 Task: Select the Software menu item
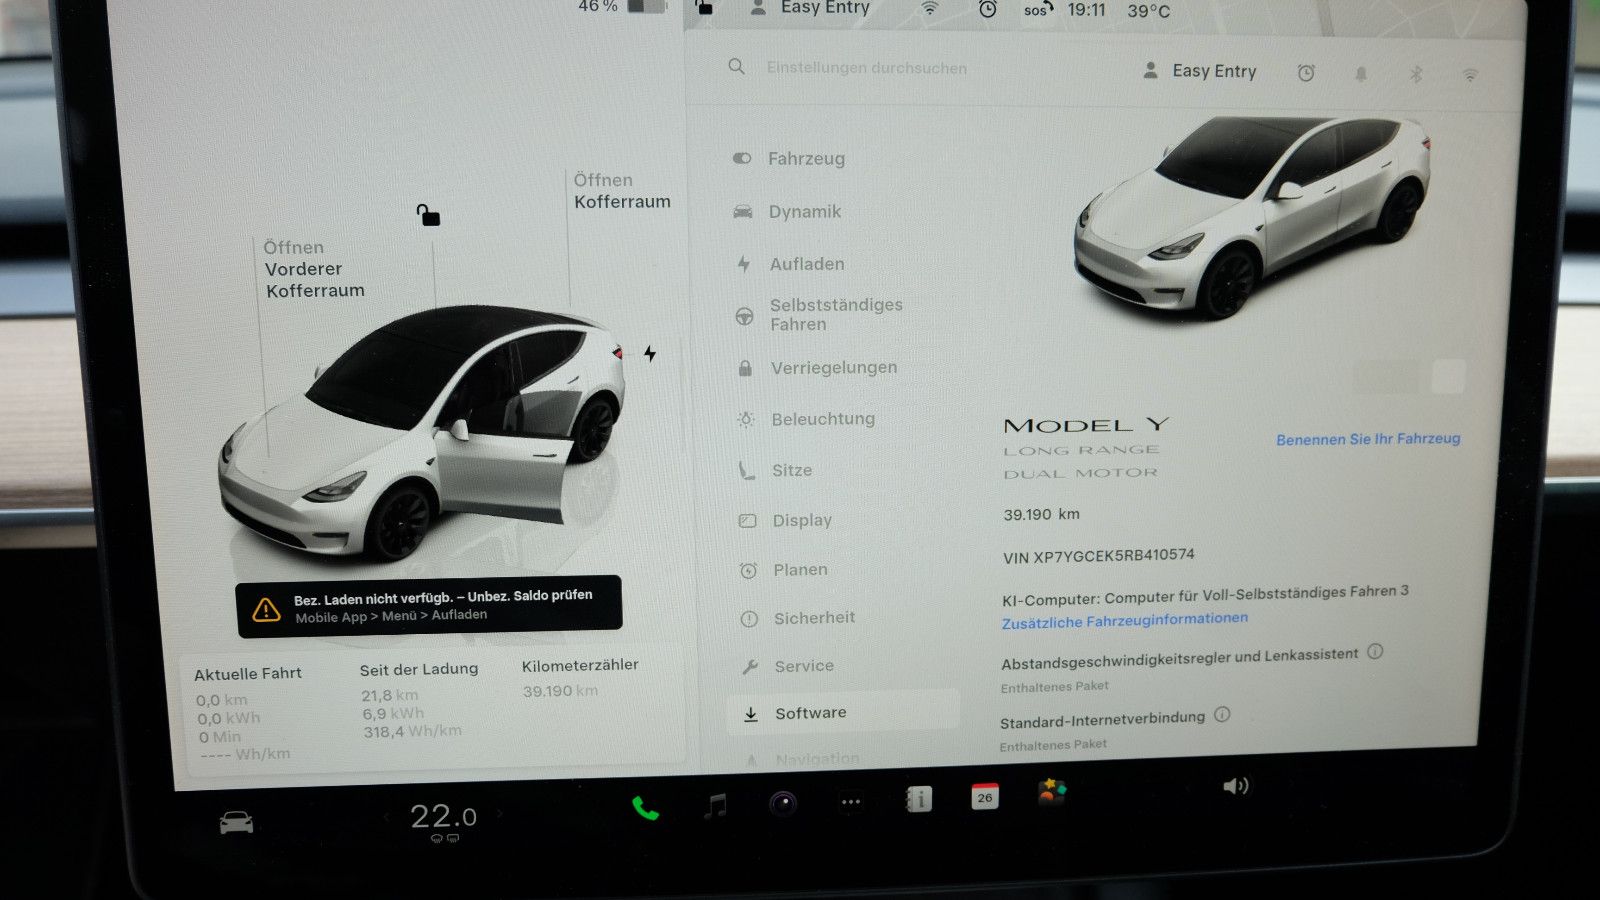(844, 712)
